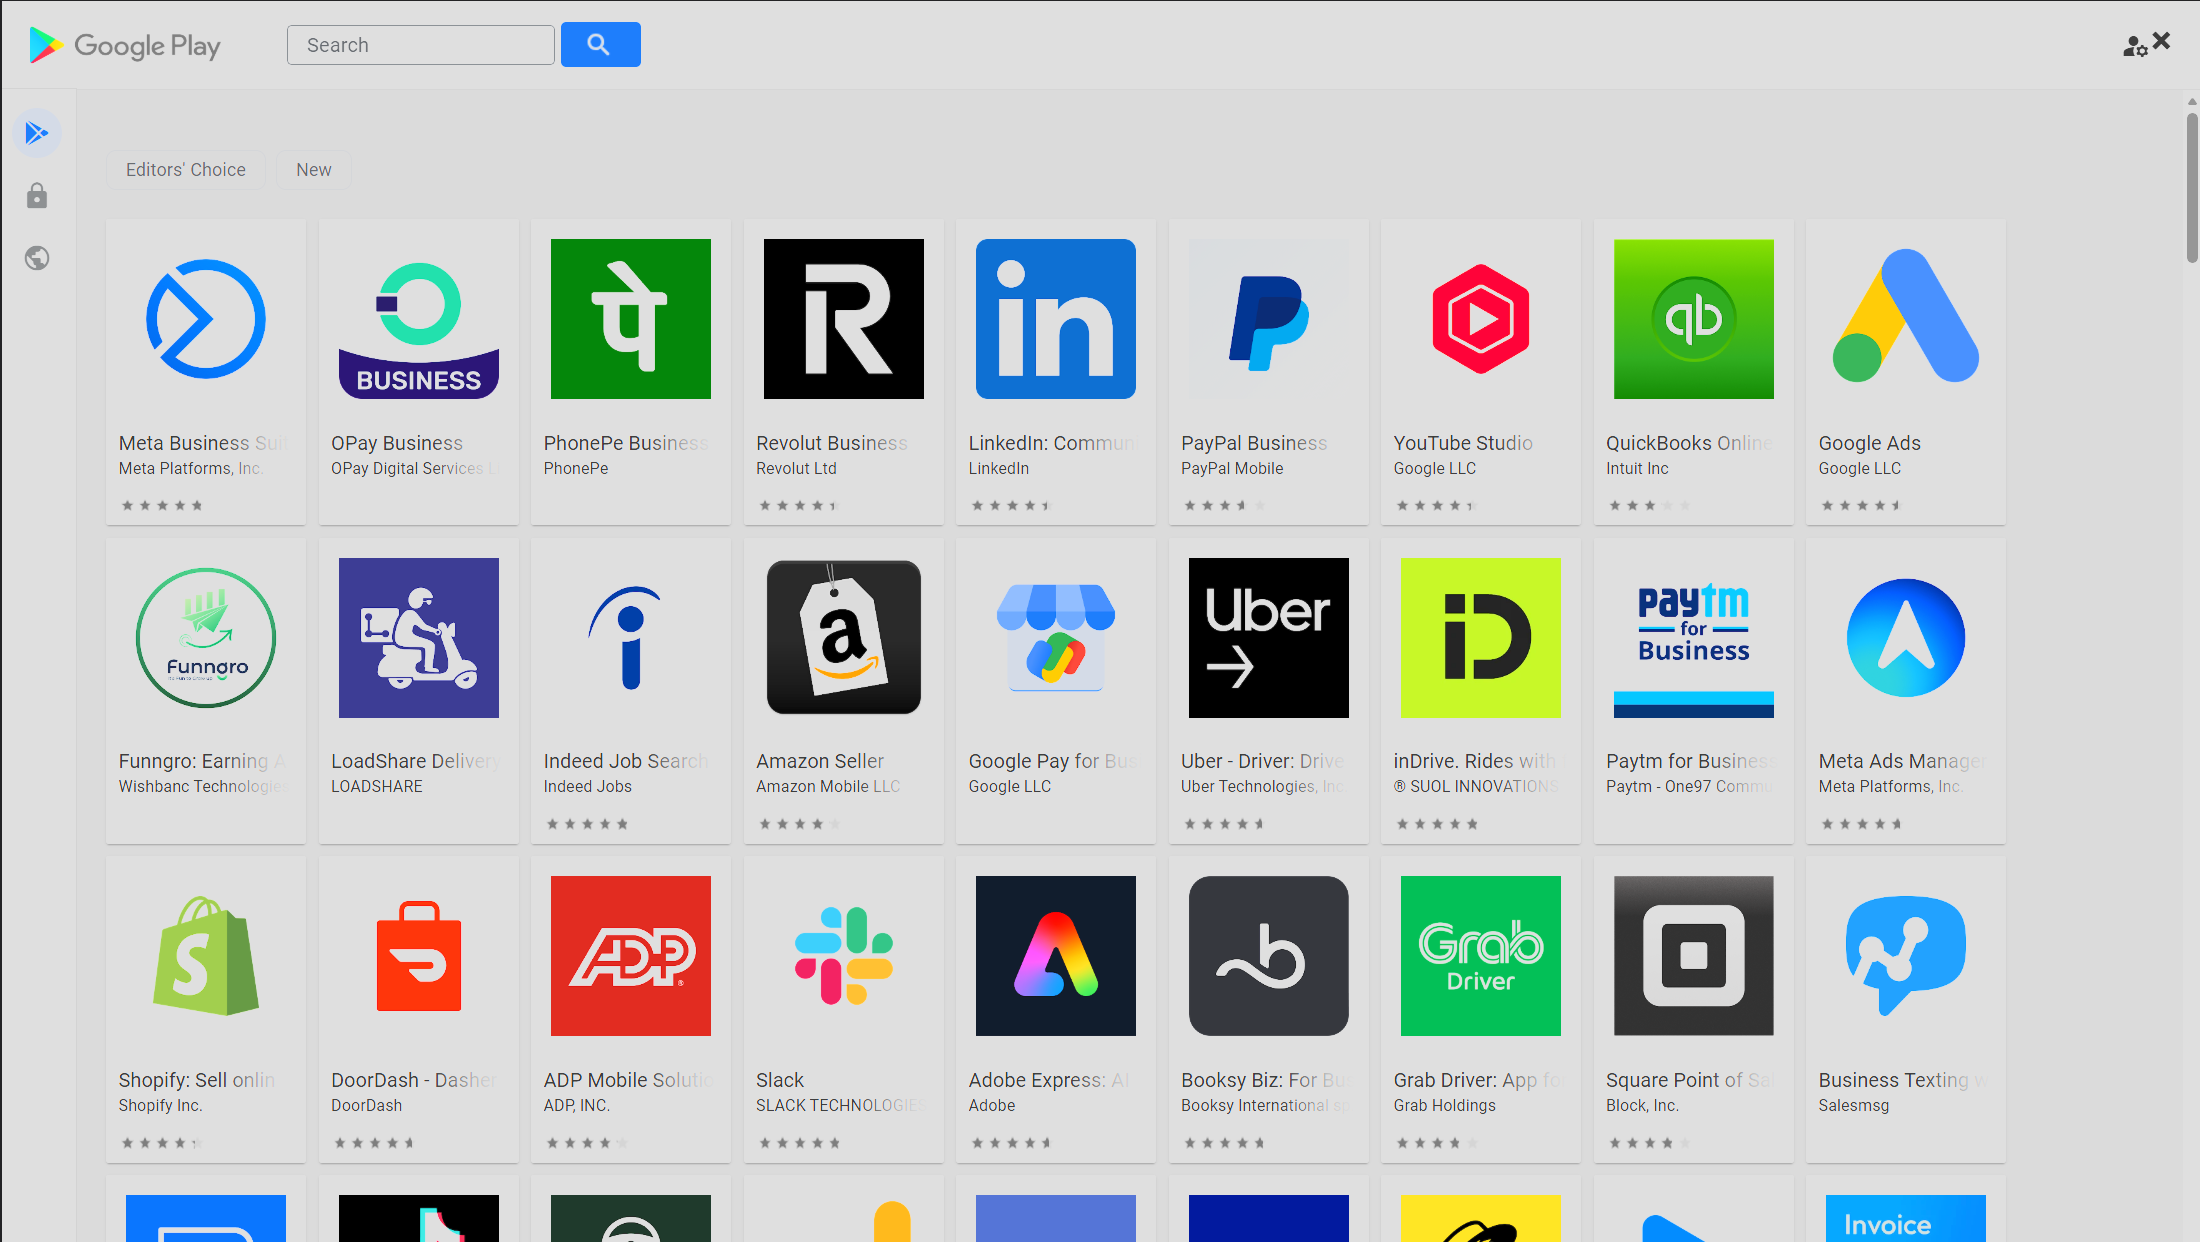Open the YouTube Studio app icon
This screenshot has width=2200, height=1242.
coord(1481,319)
